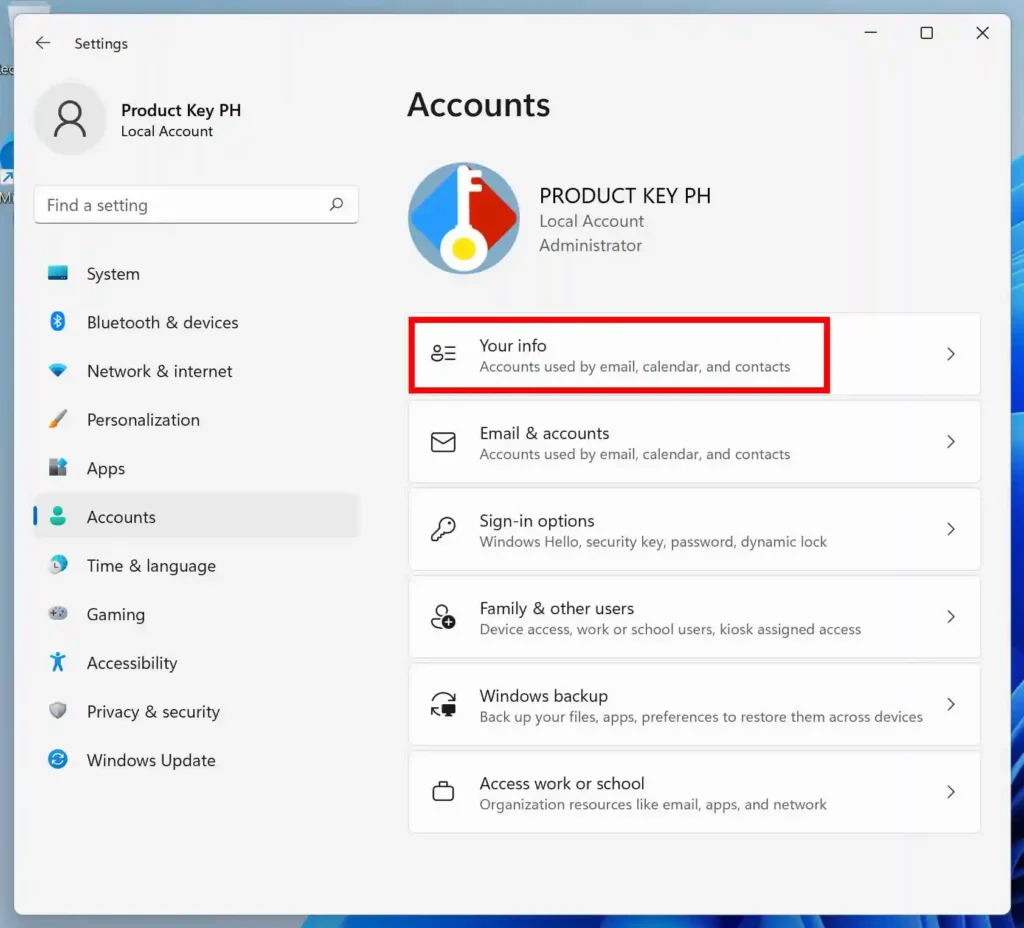This screenshot has height=928, width=1024.
Task: Click the briefcase icon for Access work or school
Action: (x=443, y=792)
